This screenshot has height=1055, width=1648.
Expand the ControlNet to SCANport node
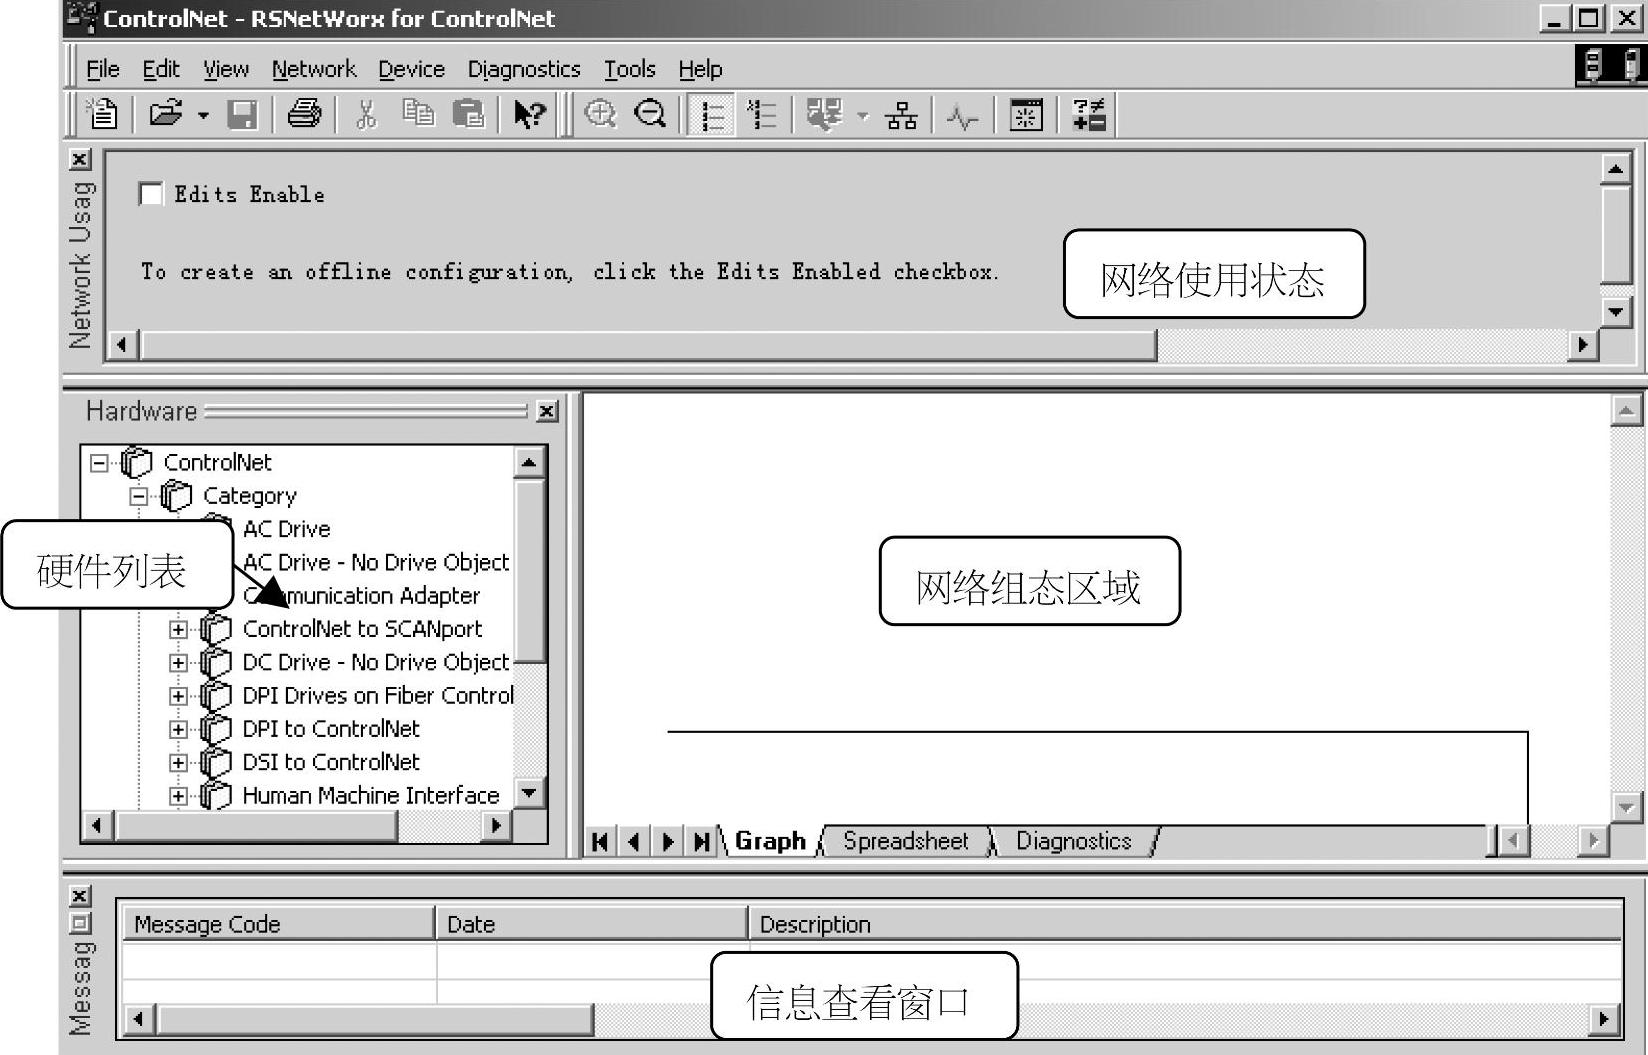(178, 629)
